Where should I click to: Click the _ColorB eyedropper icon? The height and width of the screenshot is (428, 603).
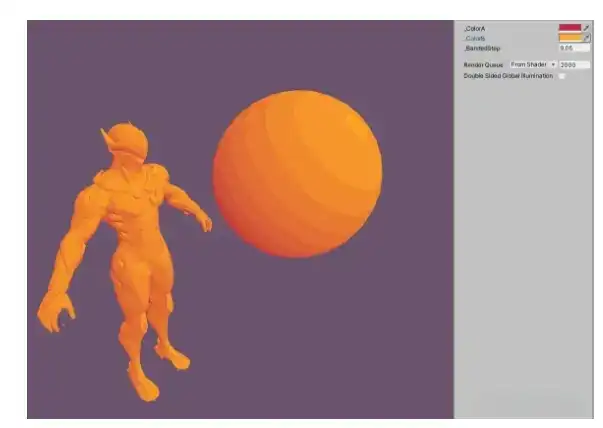pyautogui.click(x=586, y=38)
